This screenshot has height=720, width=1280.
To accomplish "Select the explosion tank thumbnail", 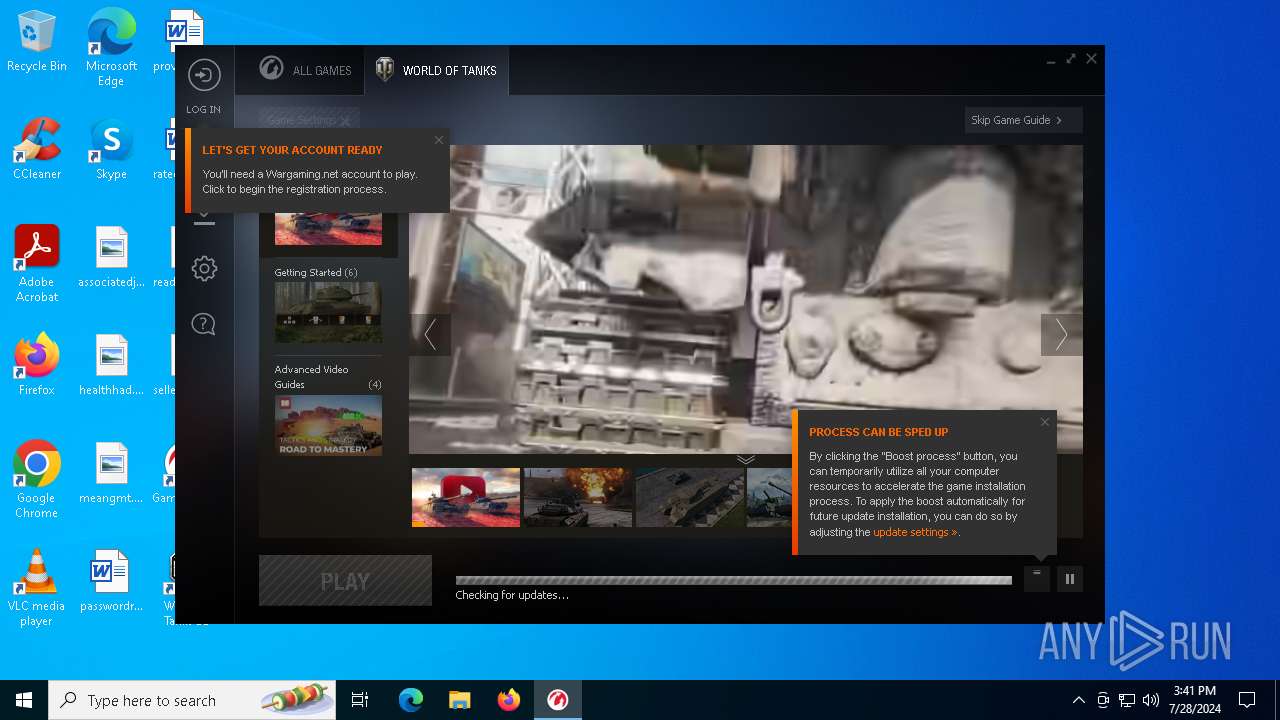I will click(x=578, y=497).
